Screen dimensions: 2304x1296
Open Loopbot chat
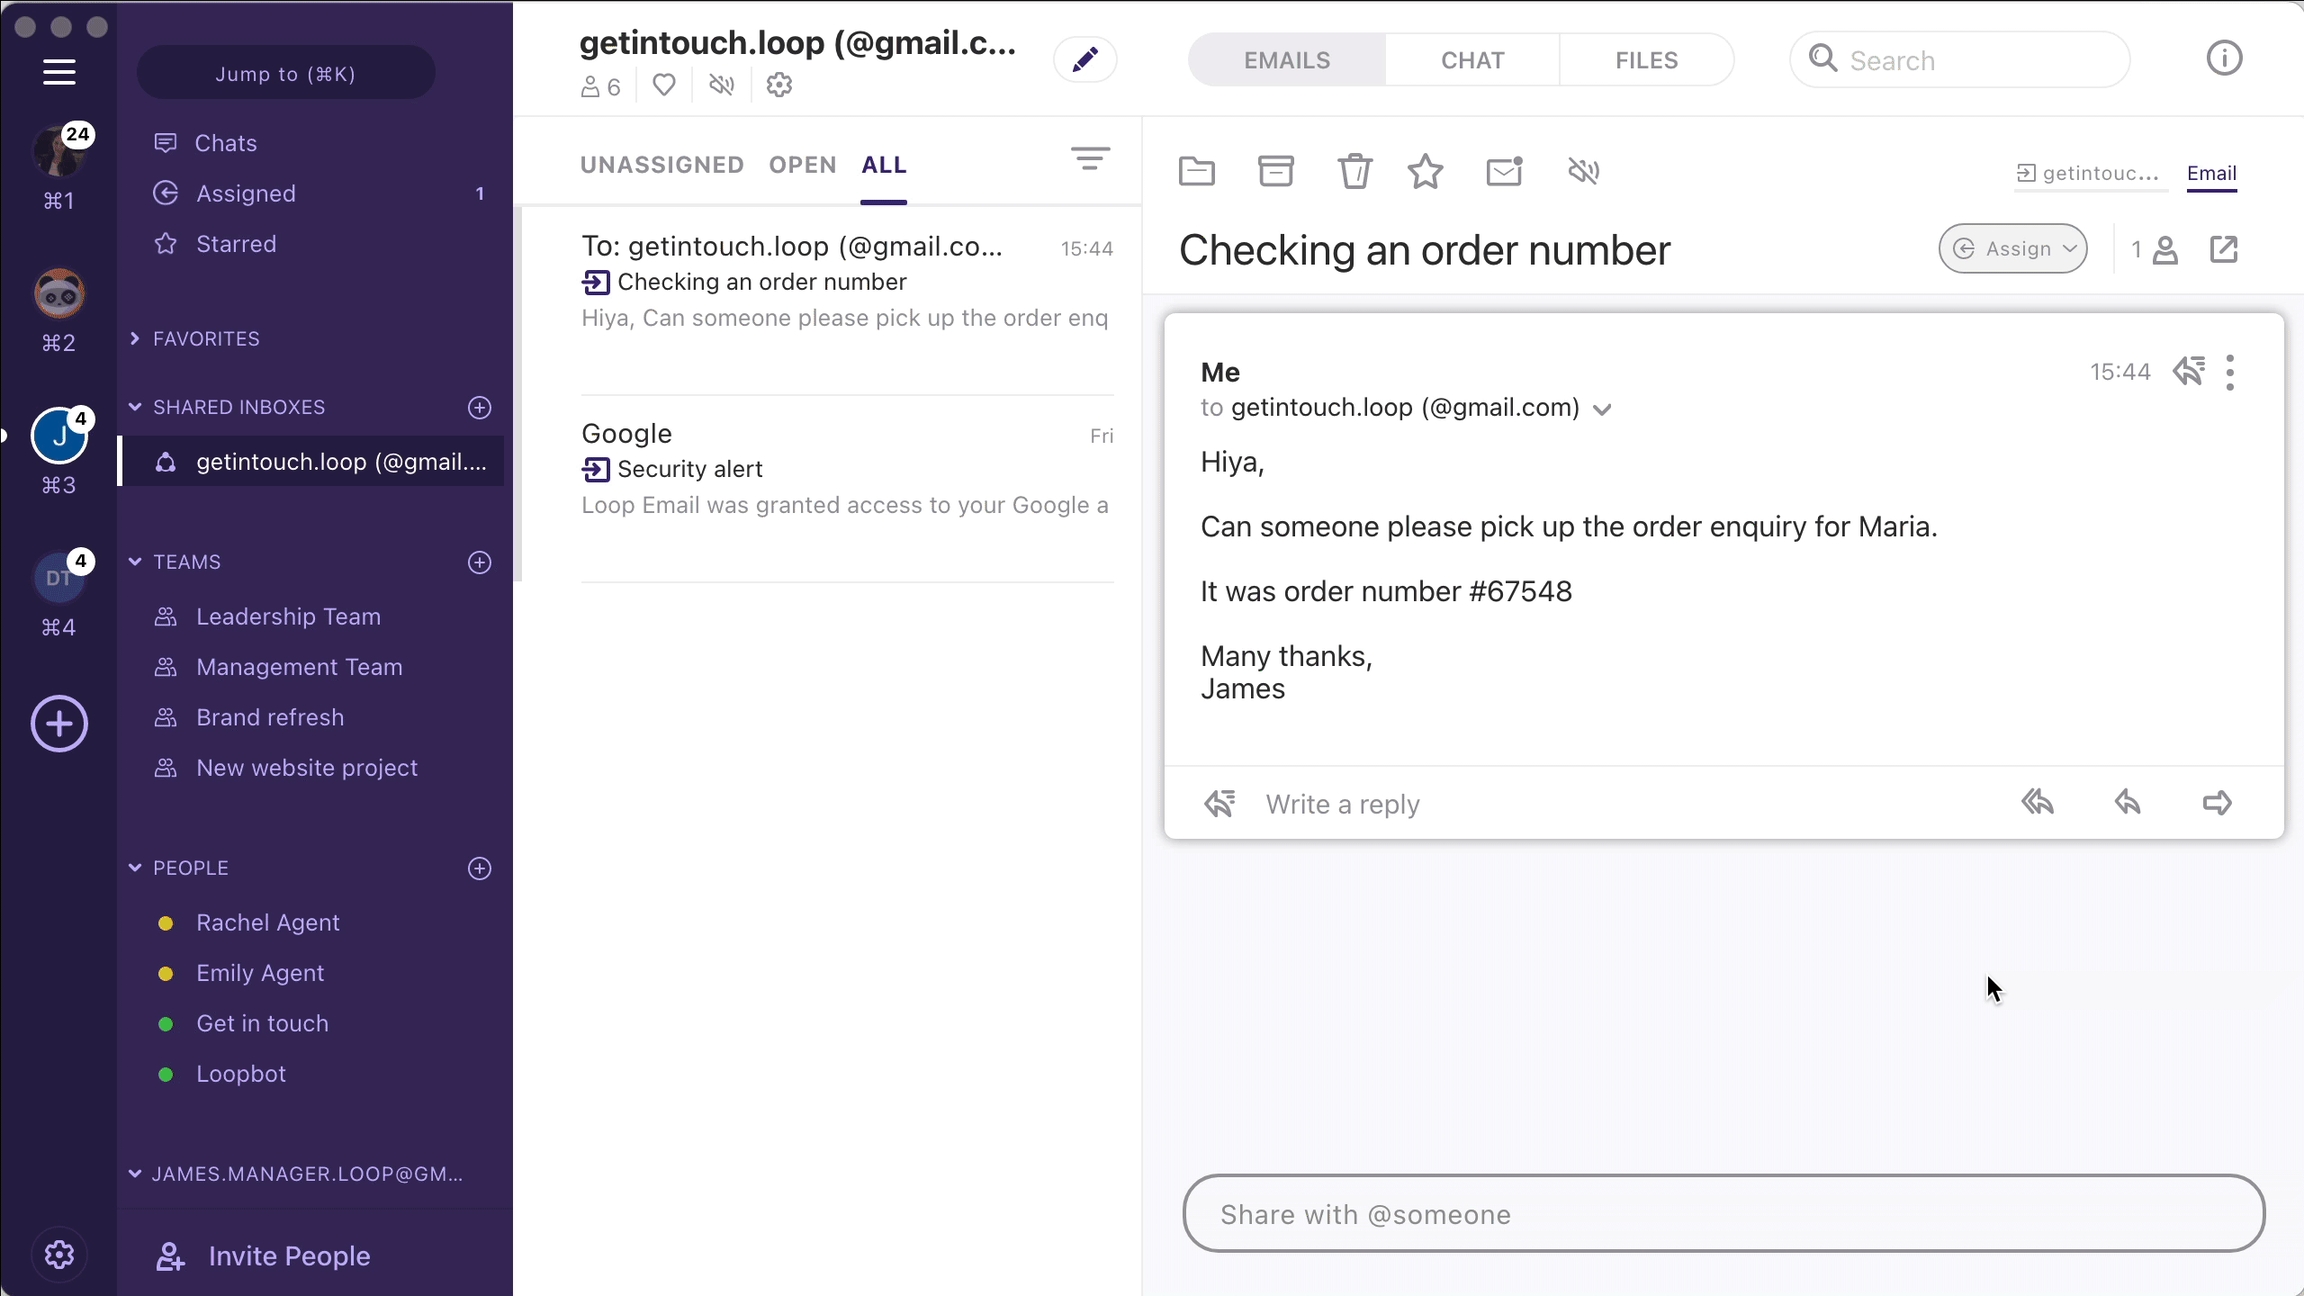(241, 1074)
